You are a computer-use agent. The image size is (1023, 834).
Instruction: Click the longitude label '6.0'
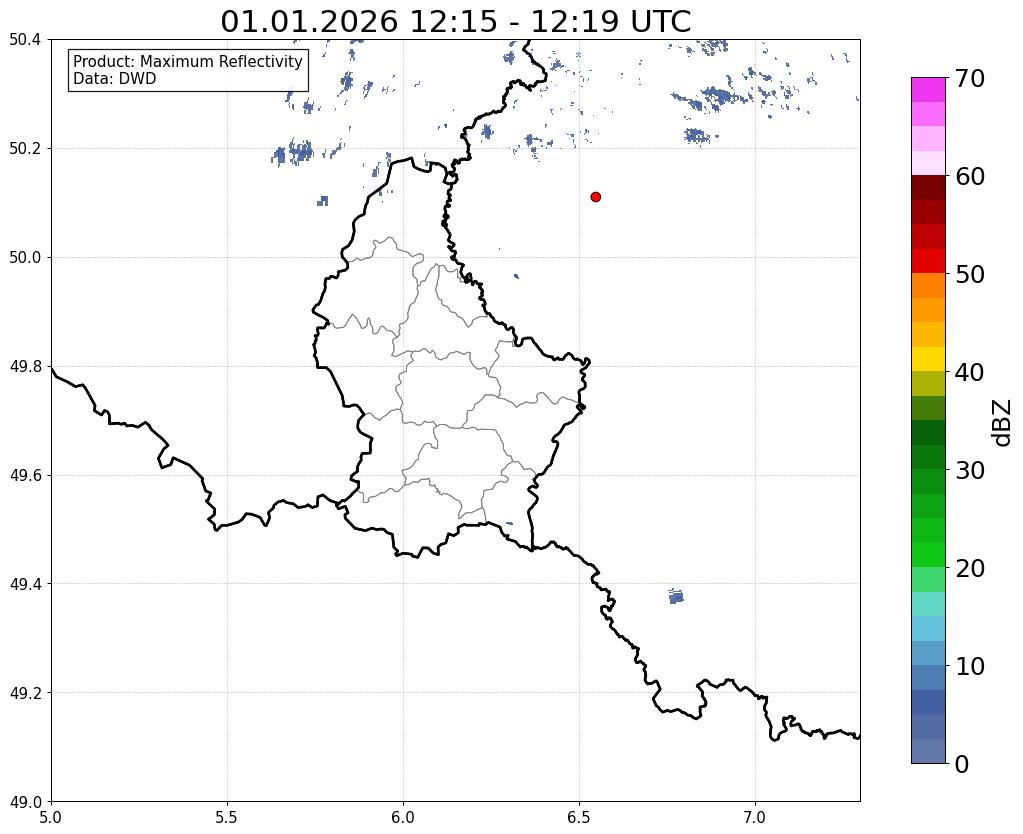pos(403,818)
